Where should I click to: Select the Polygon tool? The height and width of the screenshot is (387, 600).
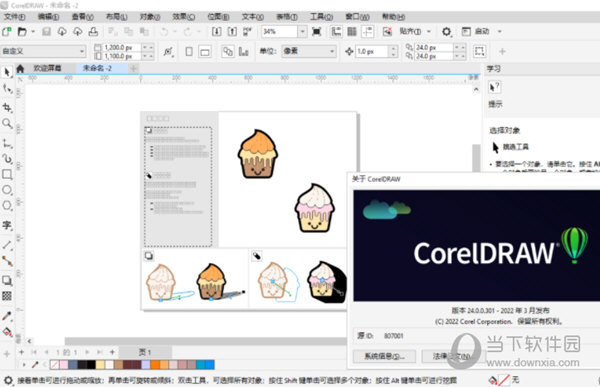pyautogui.click(x=7, y=206)
